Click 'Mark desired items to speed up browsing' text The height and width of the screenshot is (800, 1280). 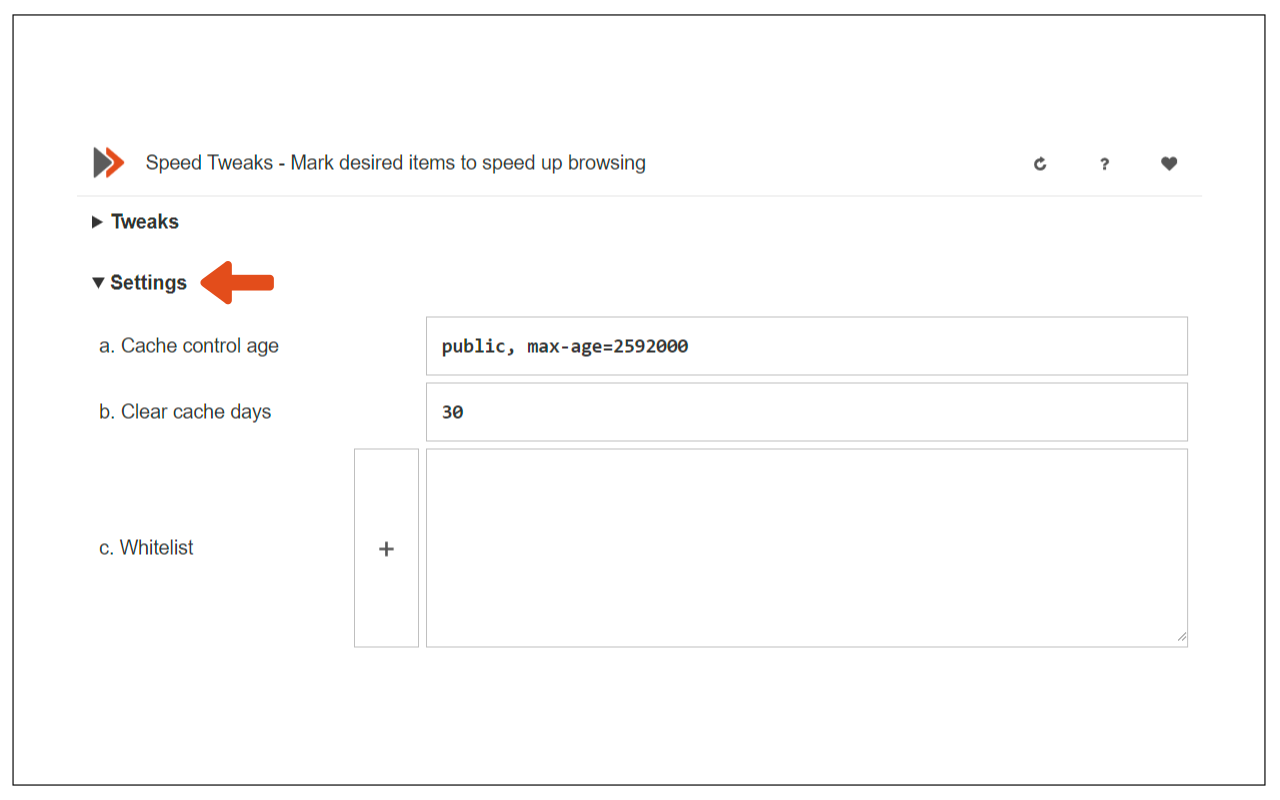[468, 163]
